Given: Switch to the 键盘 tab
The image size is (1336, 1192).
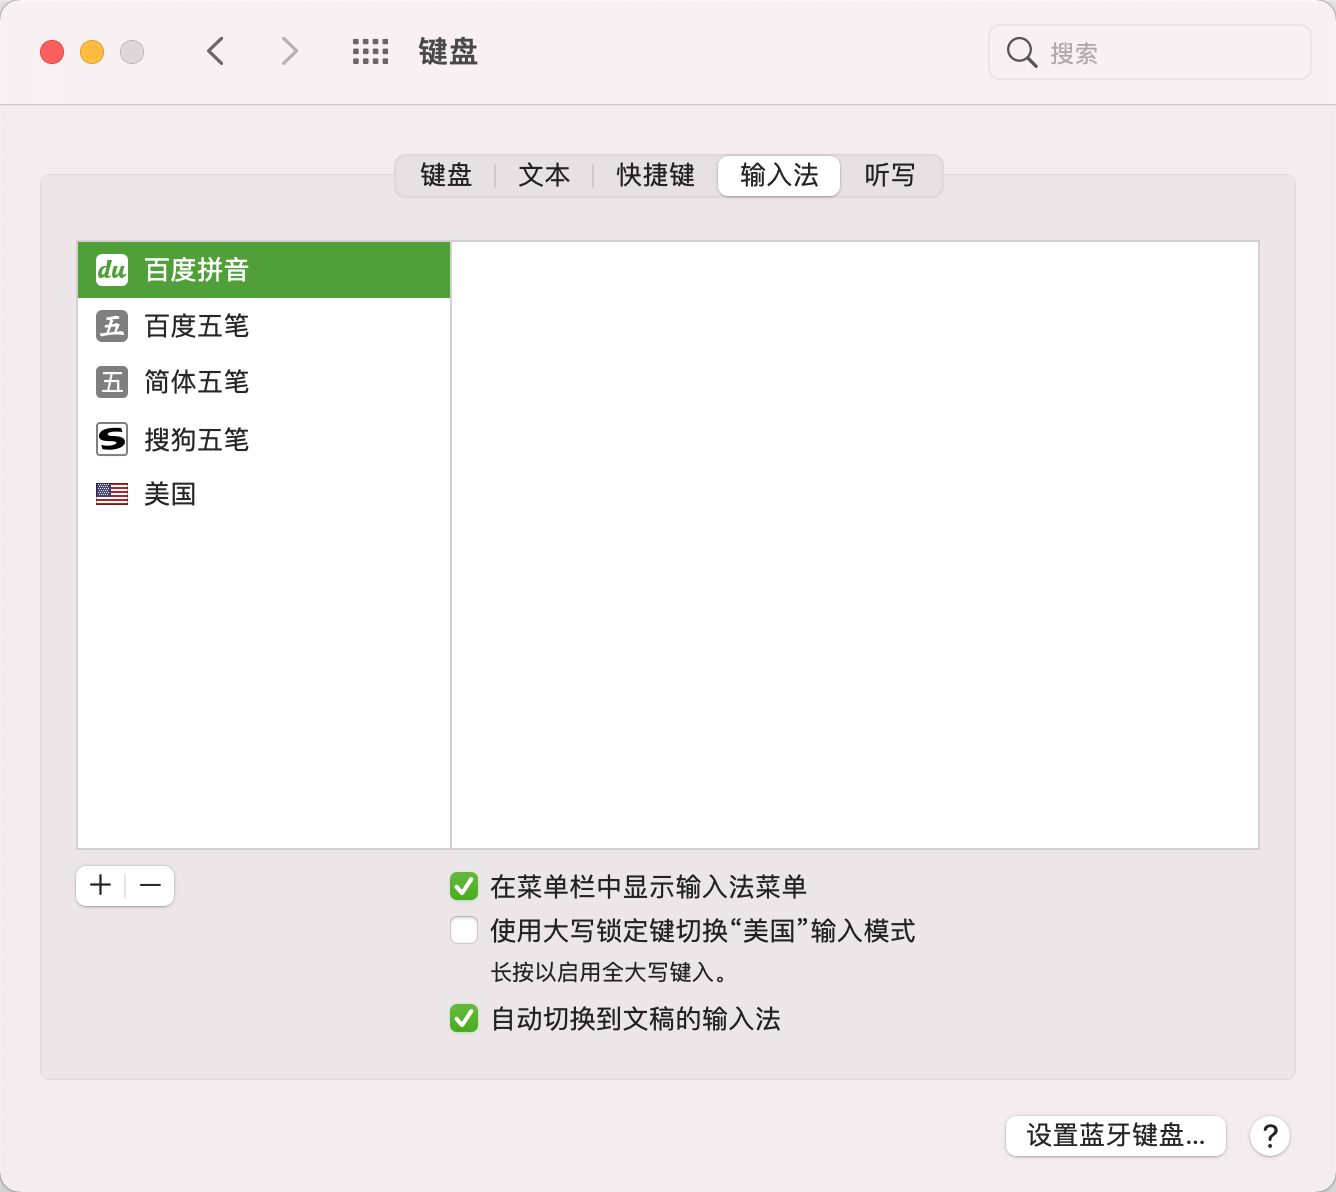Looking at the screenshot, I should point(446,176).
